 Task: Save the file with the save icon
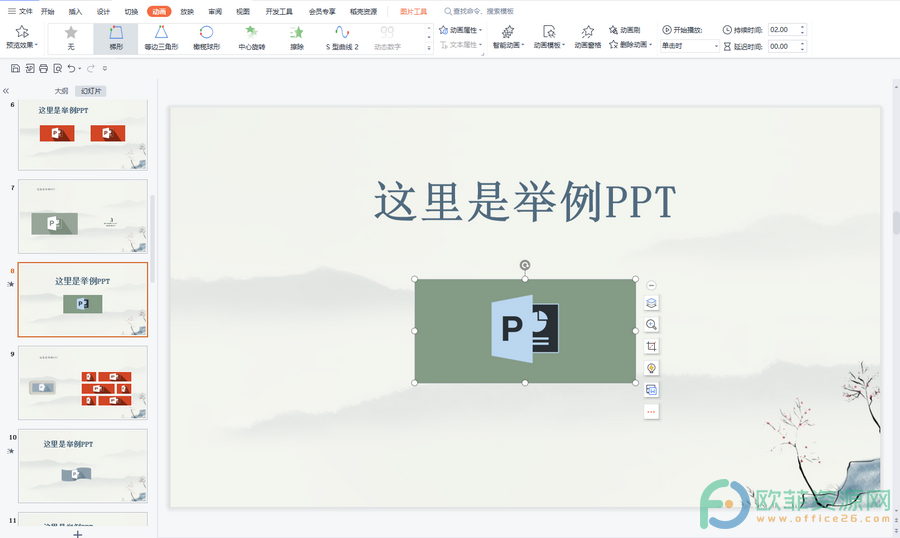(x=15, y=68)
